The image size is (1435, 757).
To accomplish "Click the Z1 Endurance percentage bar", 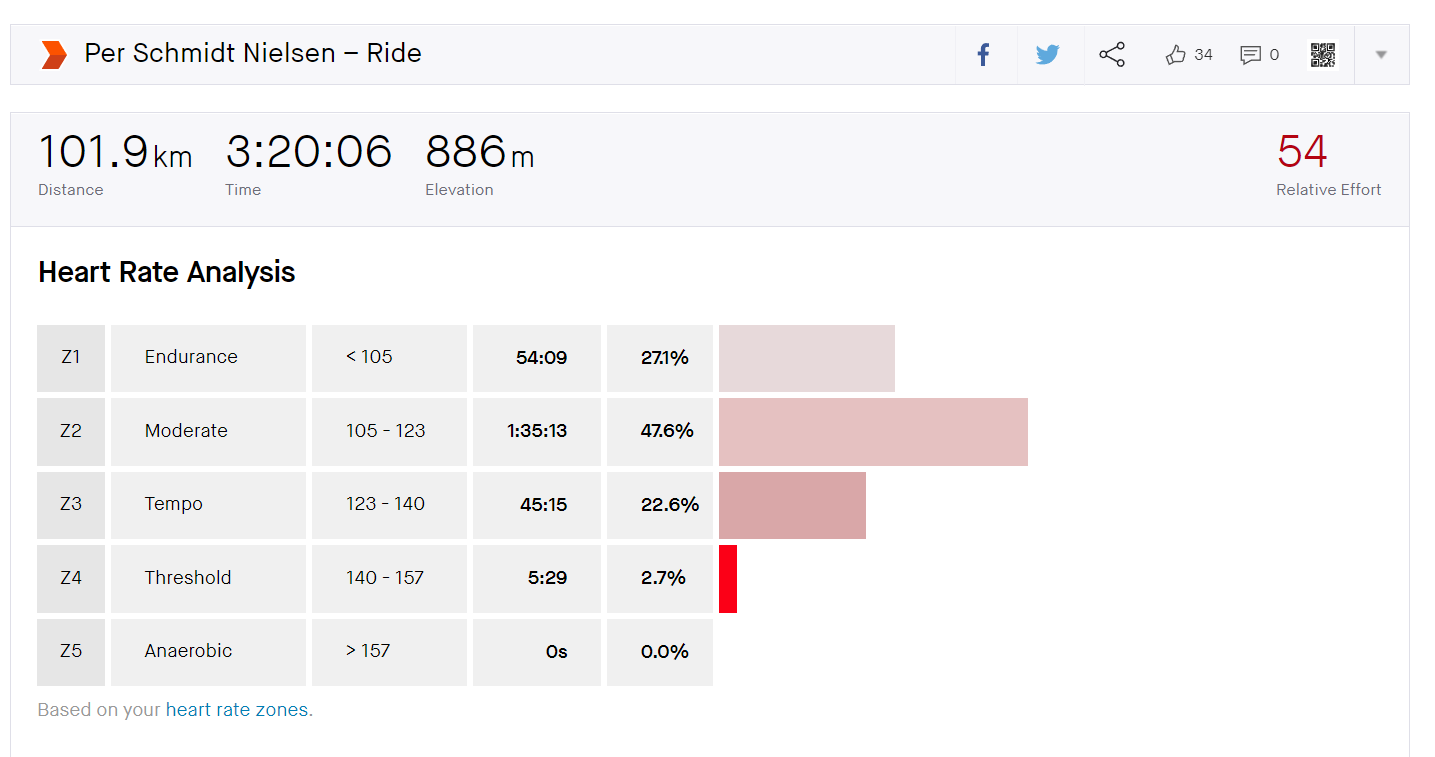I will click(807, 358).
